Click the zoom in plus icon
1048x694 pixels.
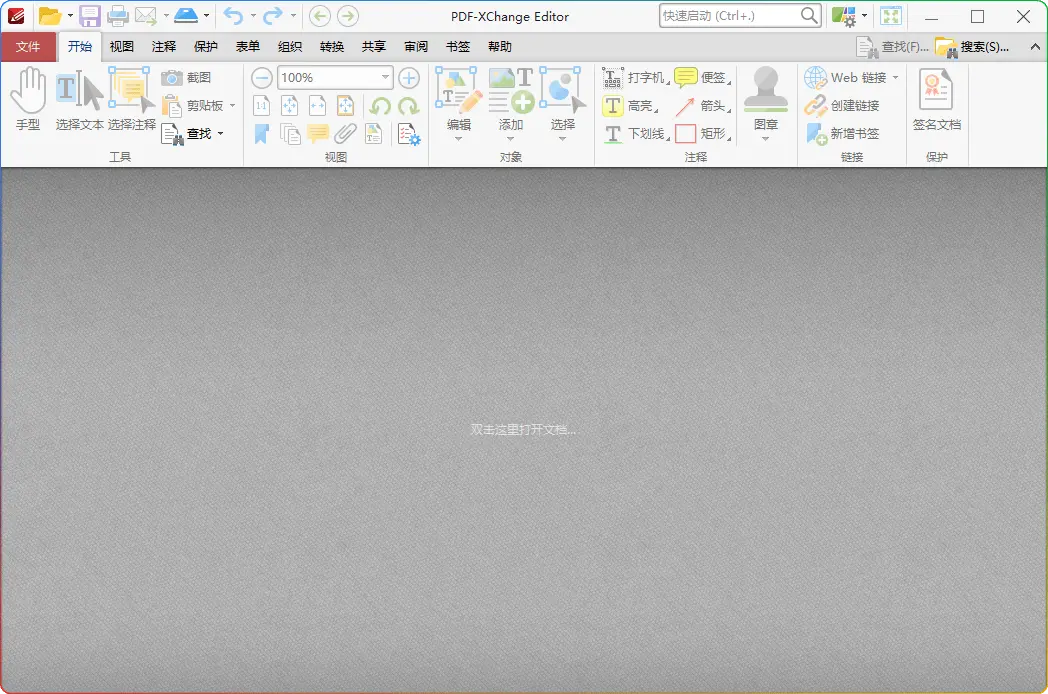(x=409, y=78)
